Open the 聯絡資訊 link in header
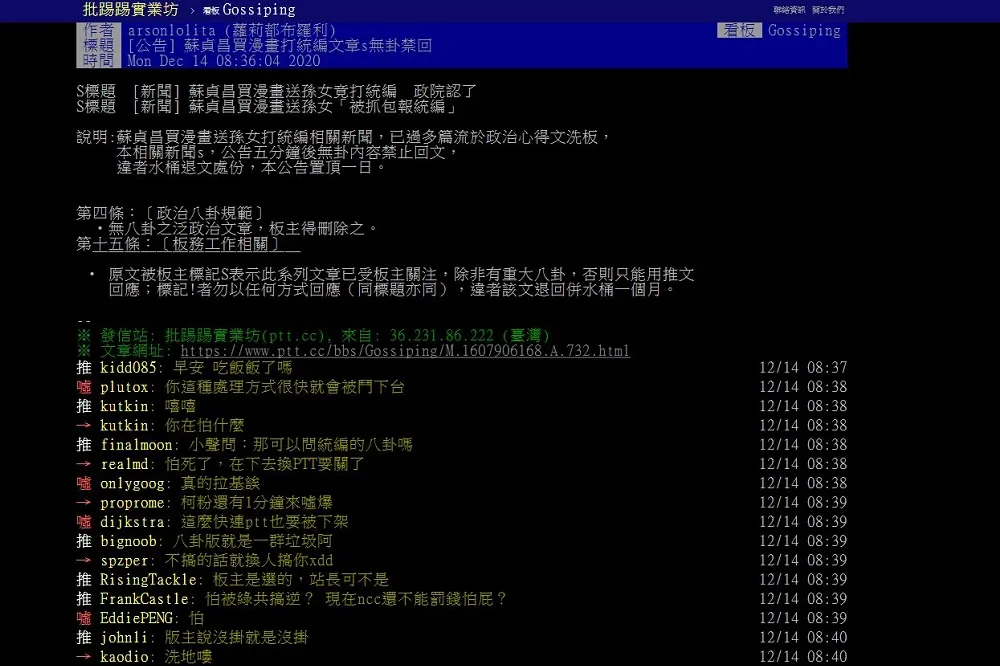 coord(789,10)
